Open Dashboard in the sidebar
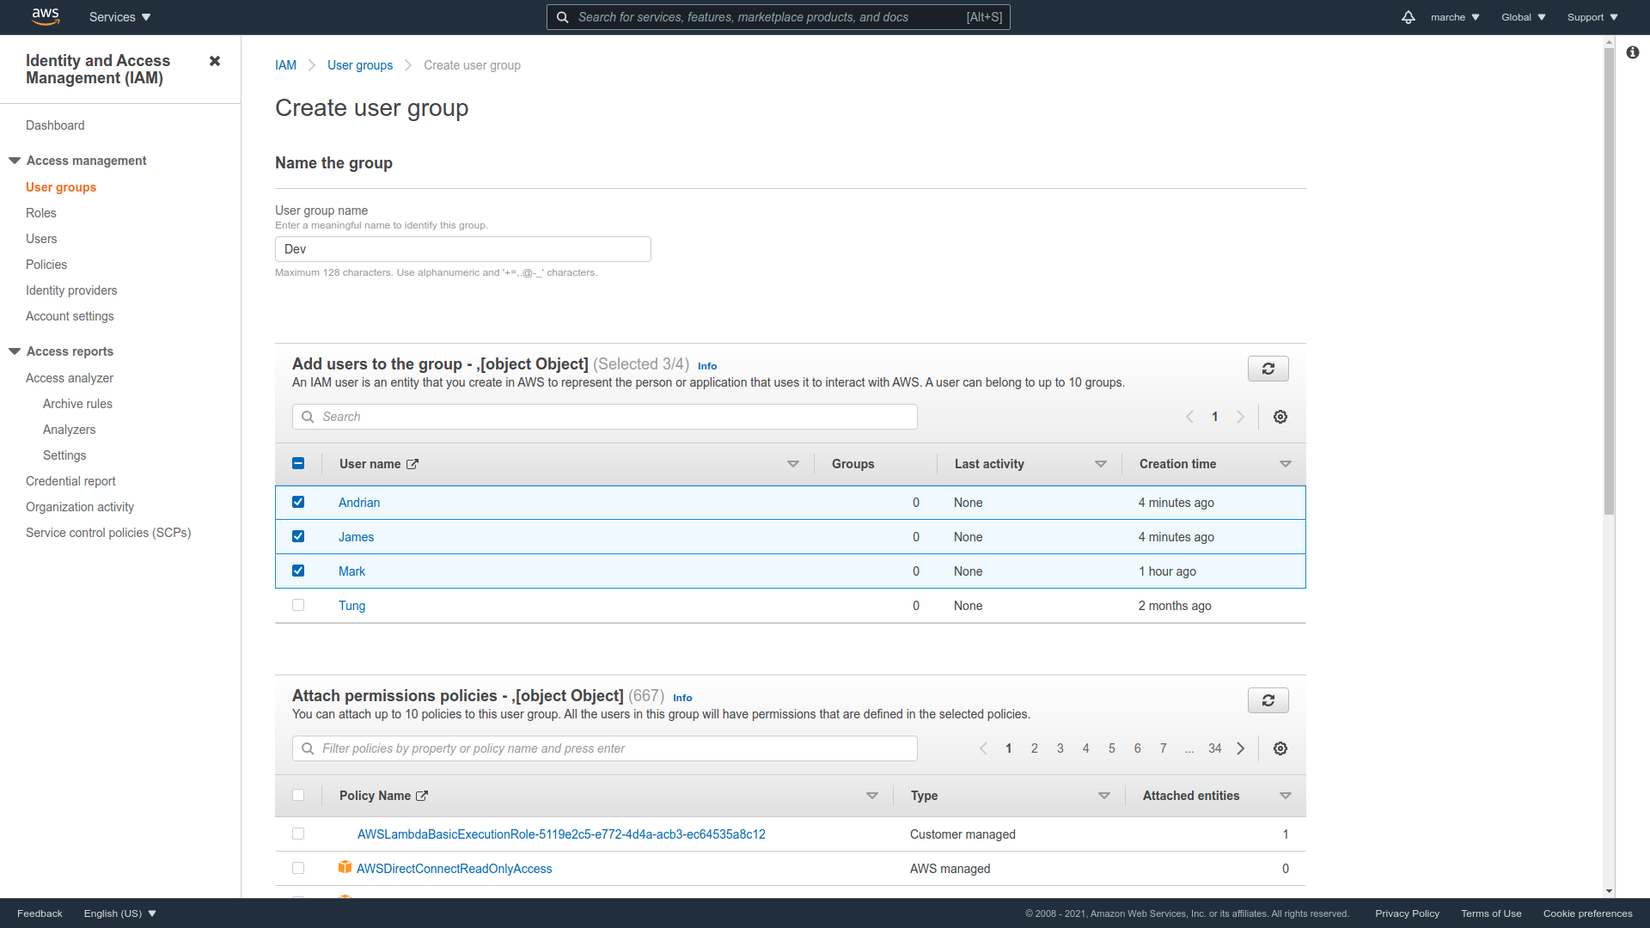Screen dimensions: 1650x928 click(55, 125)
